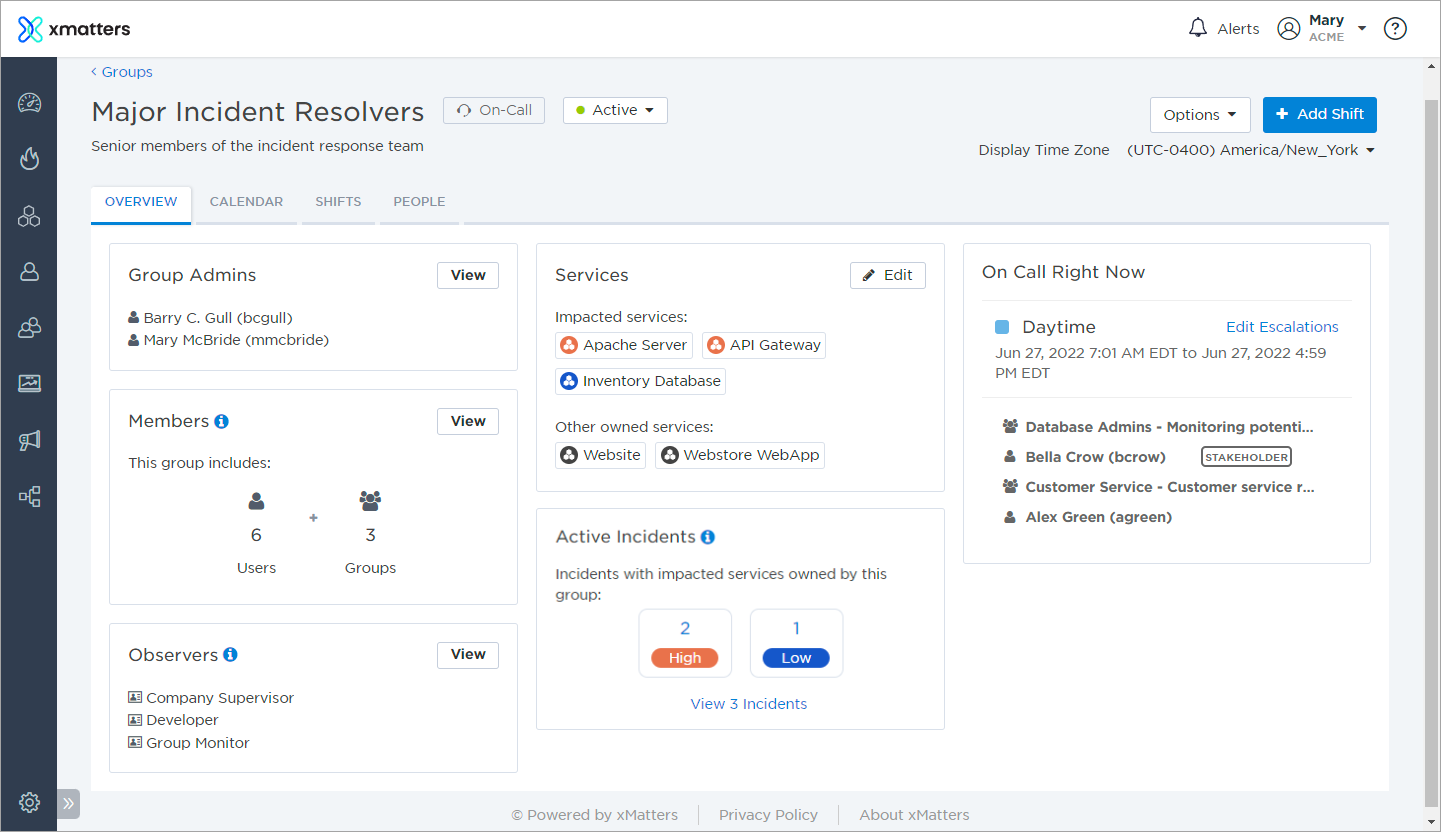This screenshot has width=1441, height=832.
Task: Switch to the Calendar tab
Action: (x=246, y=202)
